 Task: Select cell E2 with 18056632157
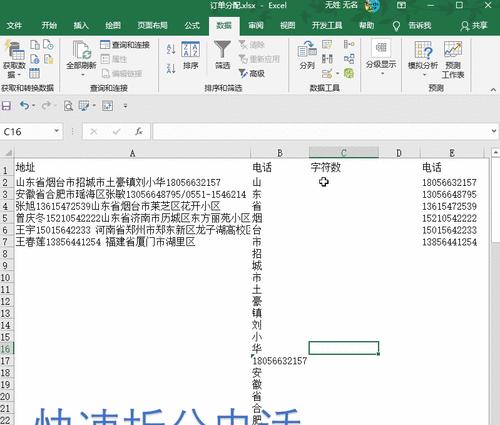click(x=452, y=182)
